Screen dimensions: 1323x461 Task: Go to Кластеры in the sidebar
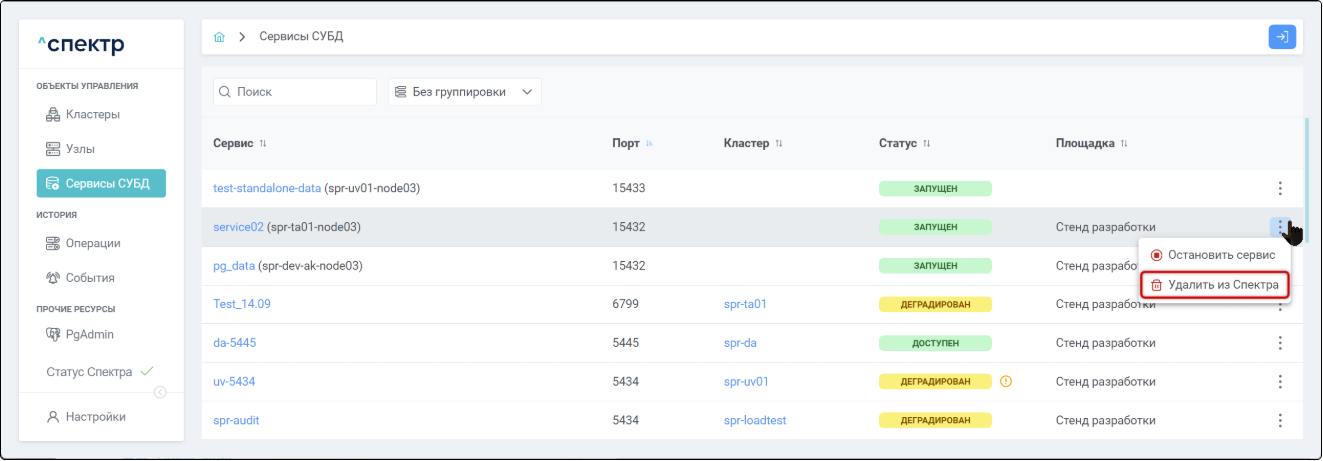(93, 114)
